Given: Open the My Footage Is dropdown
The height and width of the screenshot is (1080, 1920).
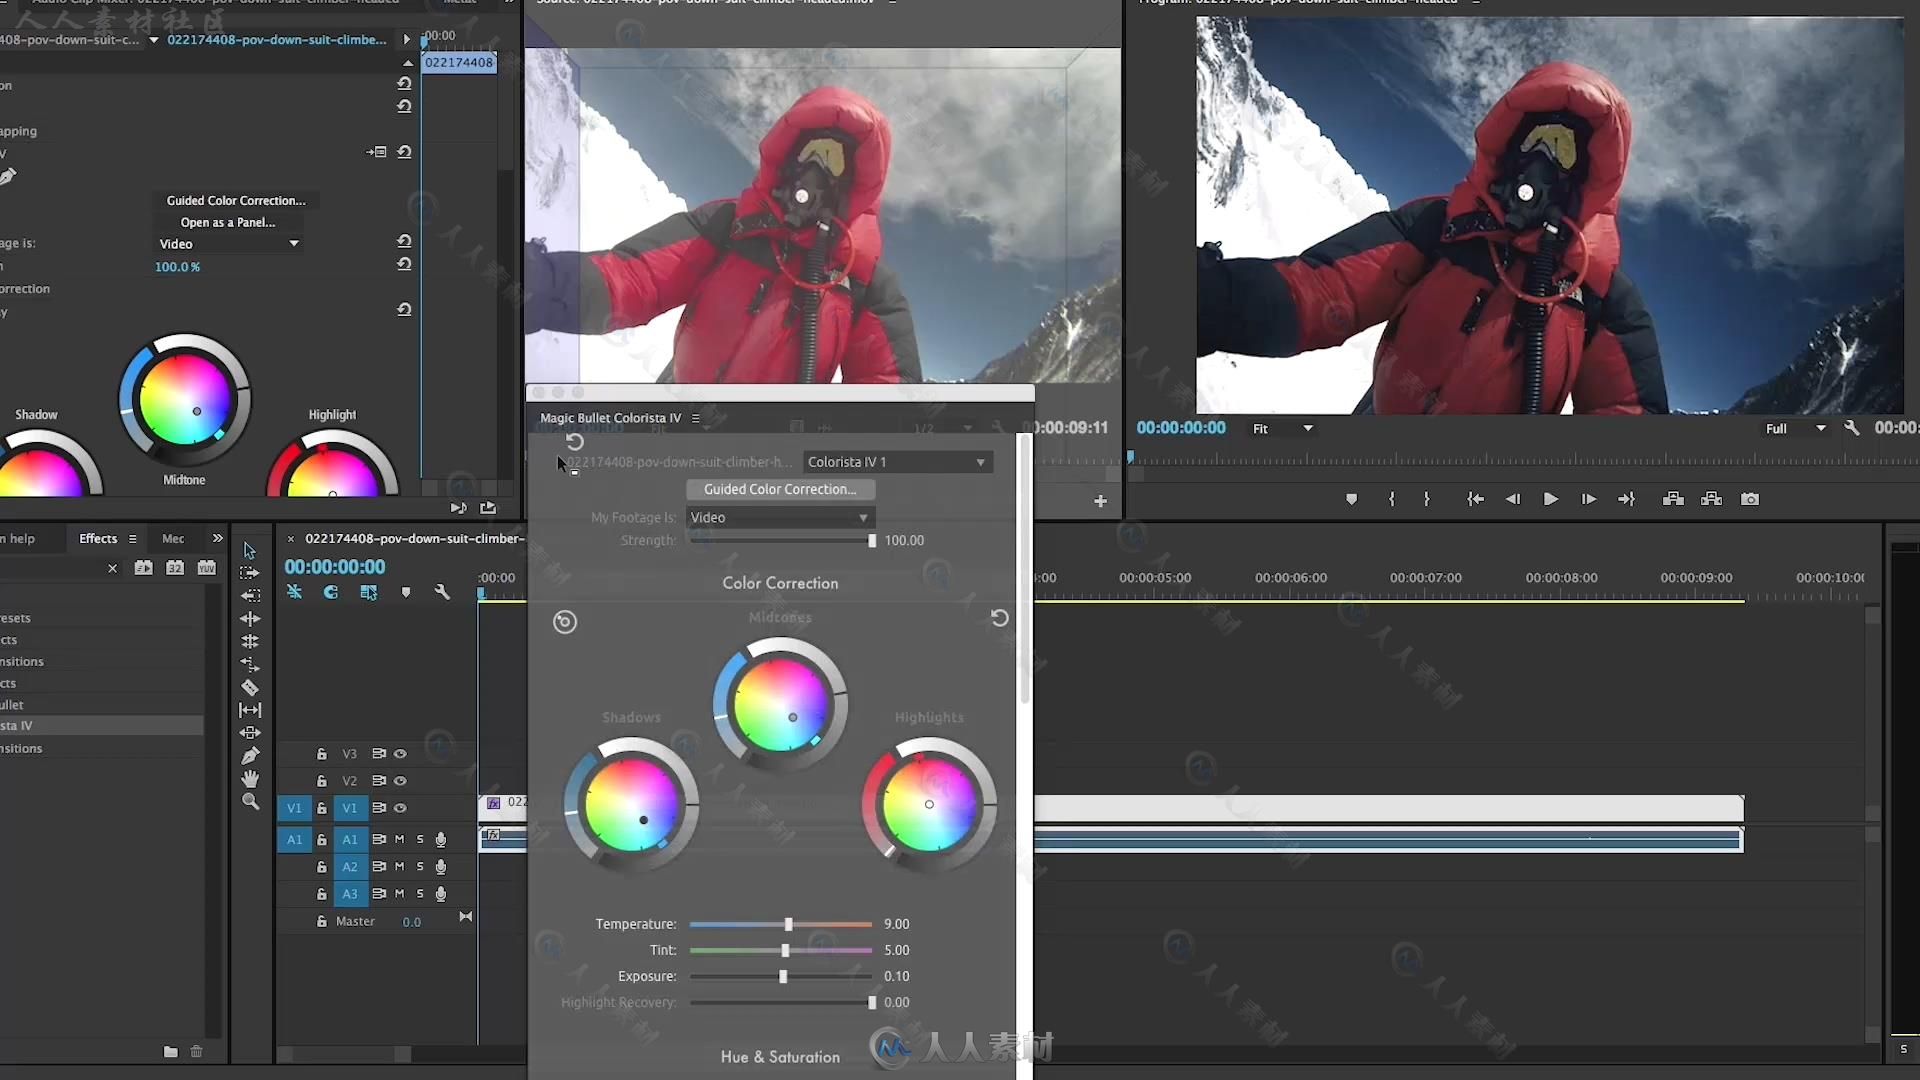Looking at the screenshot, I should (777, 516).
